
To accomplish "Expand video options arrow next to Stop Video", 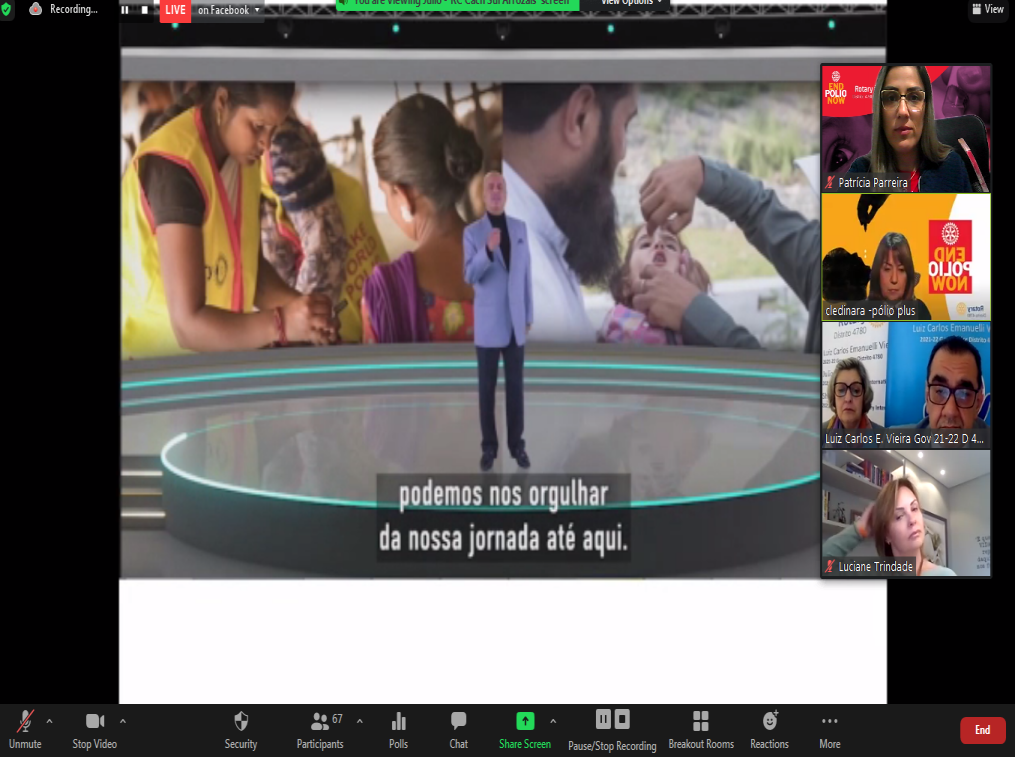I will (x=123, y=720).
